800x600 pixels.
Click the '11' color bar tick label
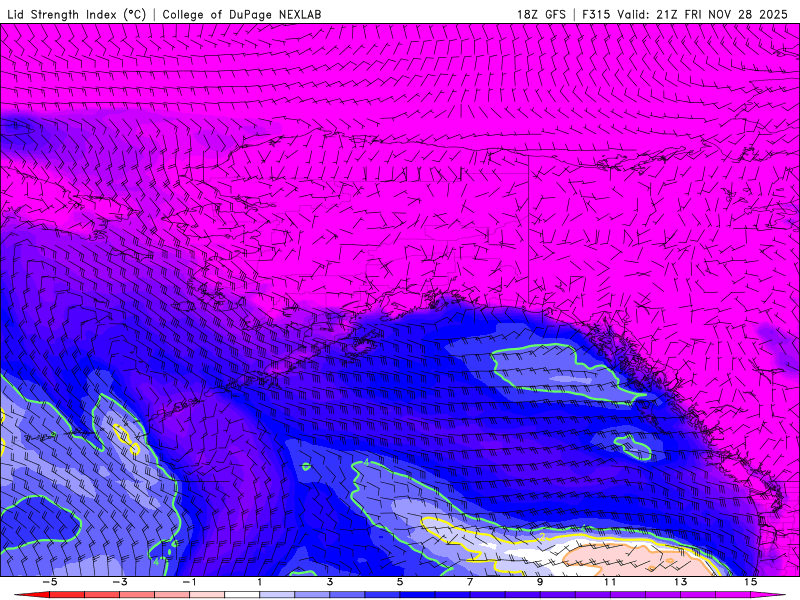pyautogui.click(x=610, y=582)
